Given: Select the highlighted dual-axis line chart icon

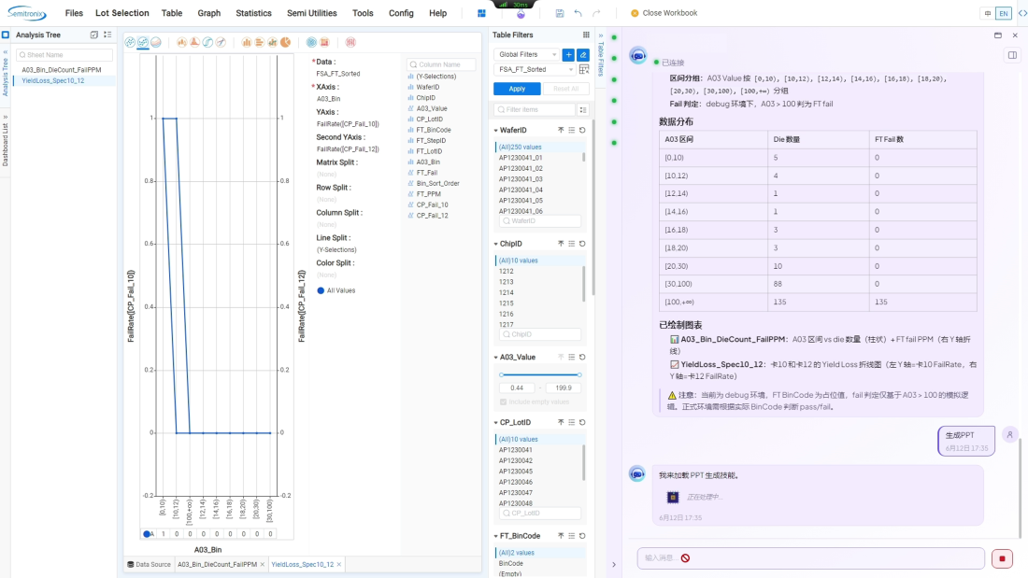Looking at the screenshot, I should pyautogui.click(x=143, y=43).
